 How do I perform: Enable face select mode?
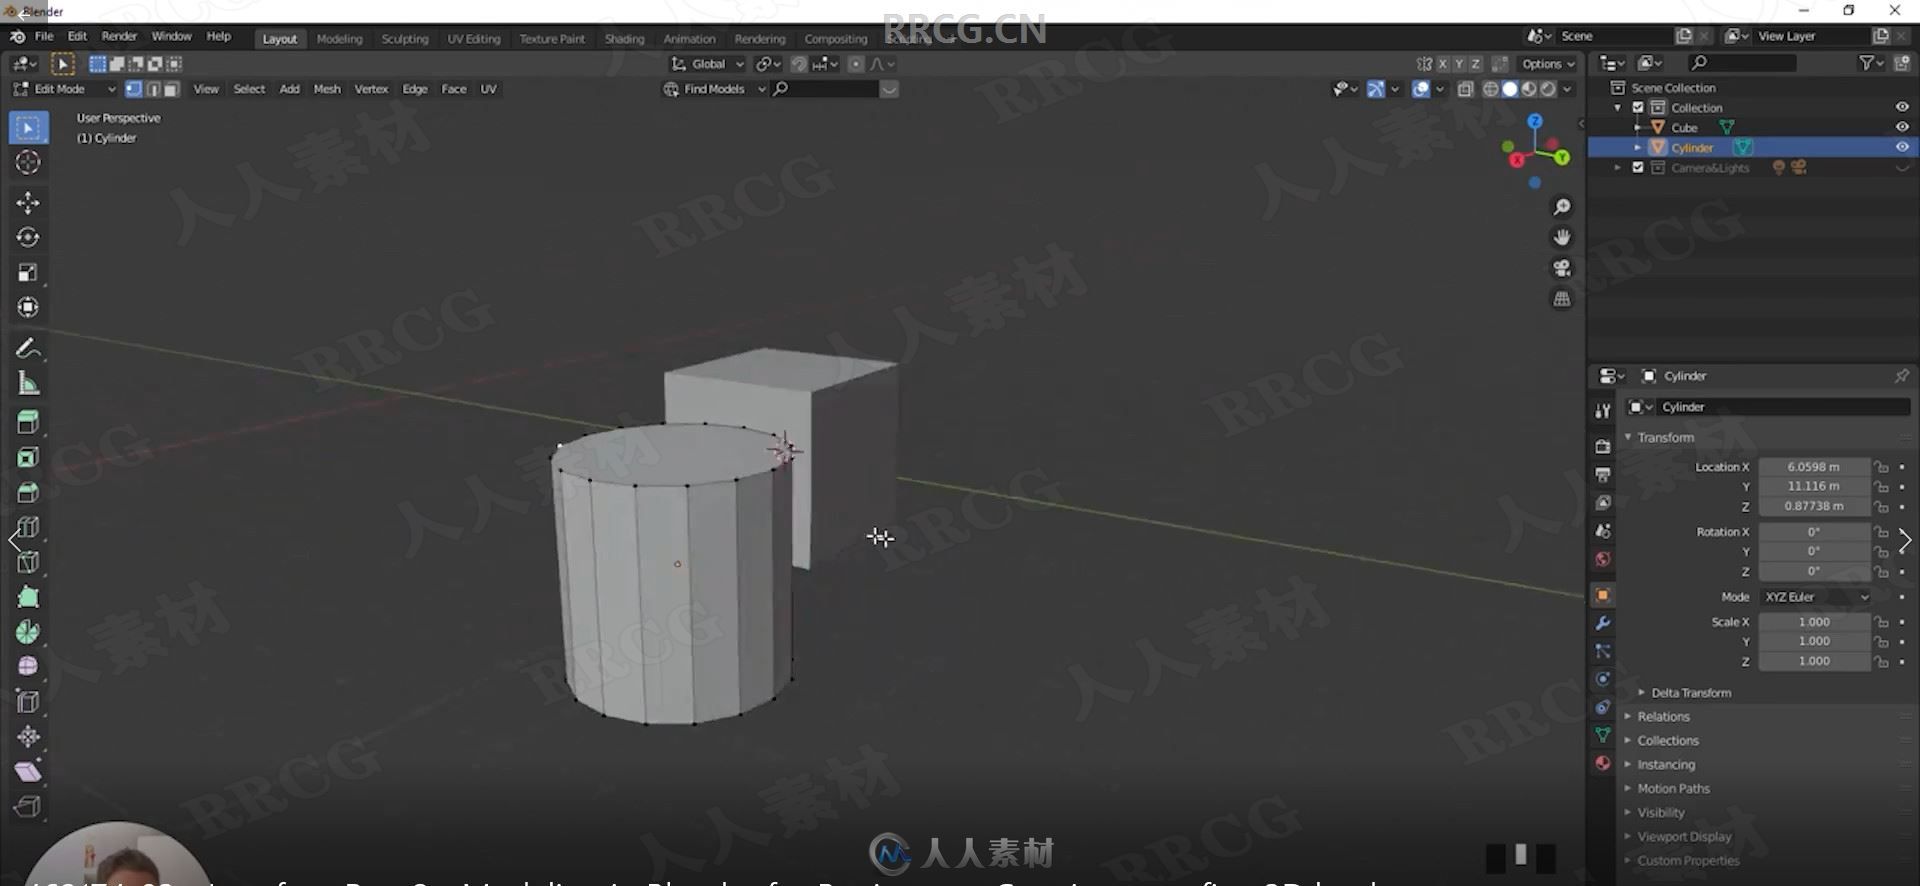pos(171,89)
